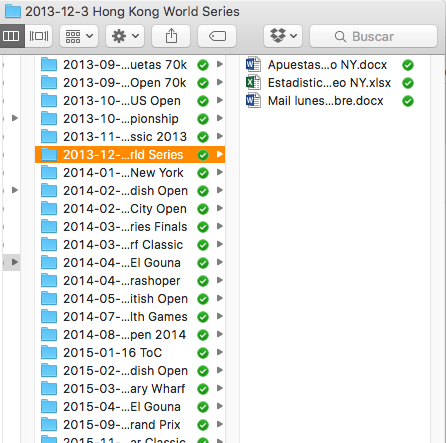446x443 pixels.
Task: Click in the Buscar search field
Action: coord(373,36)
